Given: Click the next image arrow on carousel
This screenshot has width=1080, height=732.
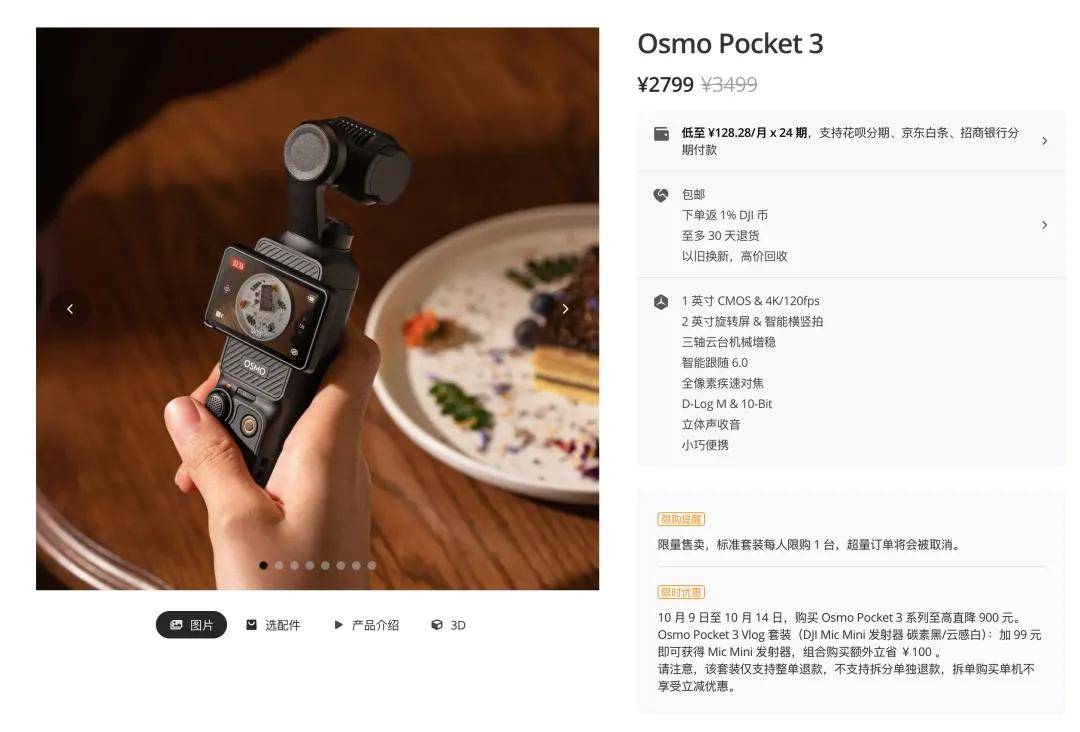Looking at the screenshot, I should pyautogui.click(x=565, y=309).
